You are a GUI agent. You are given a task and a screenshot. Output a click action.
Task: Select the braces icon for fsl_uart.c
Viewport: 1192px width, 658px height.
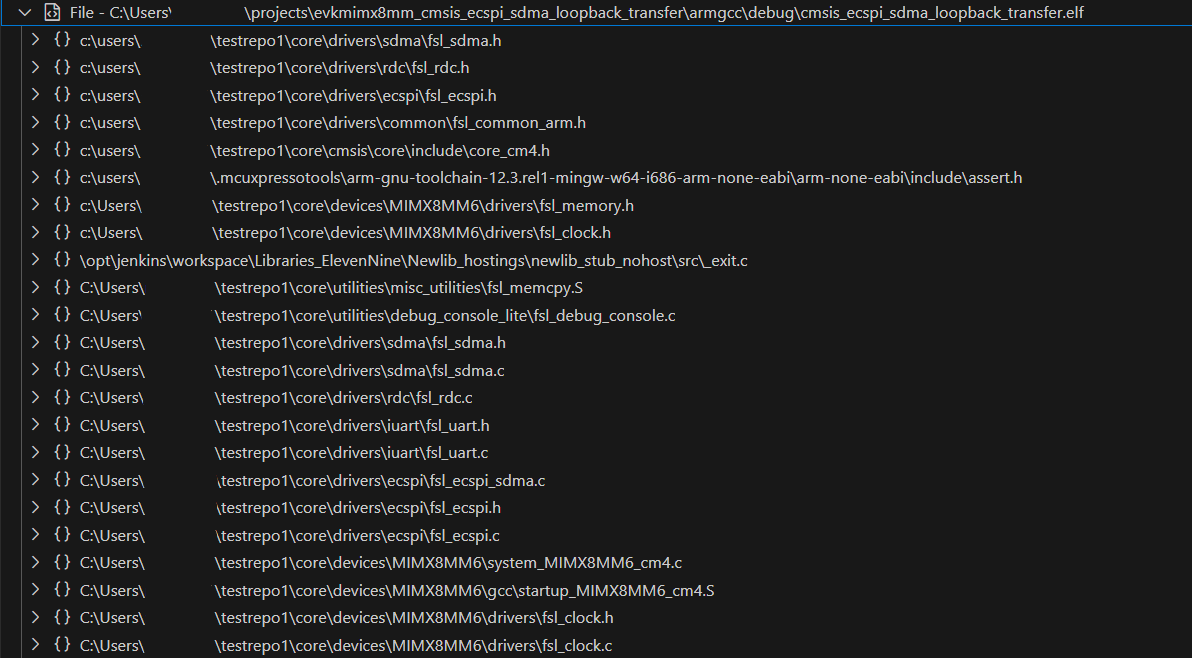62,453
